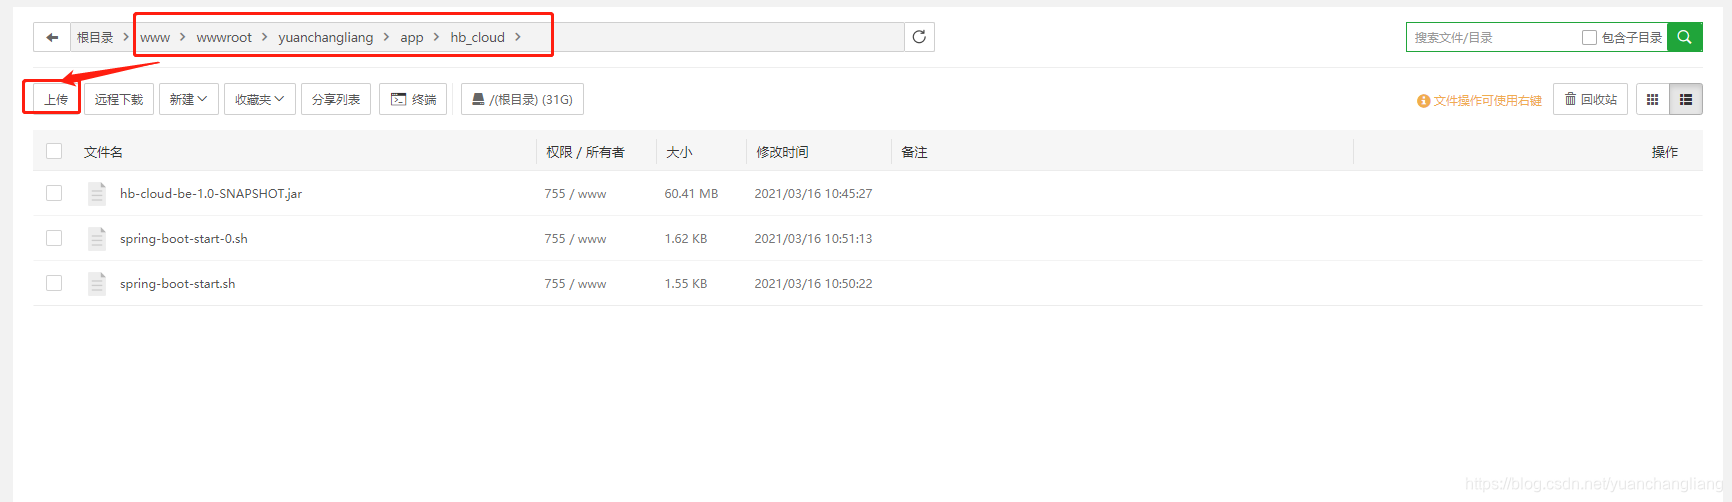Viewport: 1732px width, 502px height.
Task: Check the box for spring-boot-start.sh
Action: point(54,283)
